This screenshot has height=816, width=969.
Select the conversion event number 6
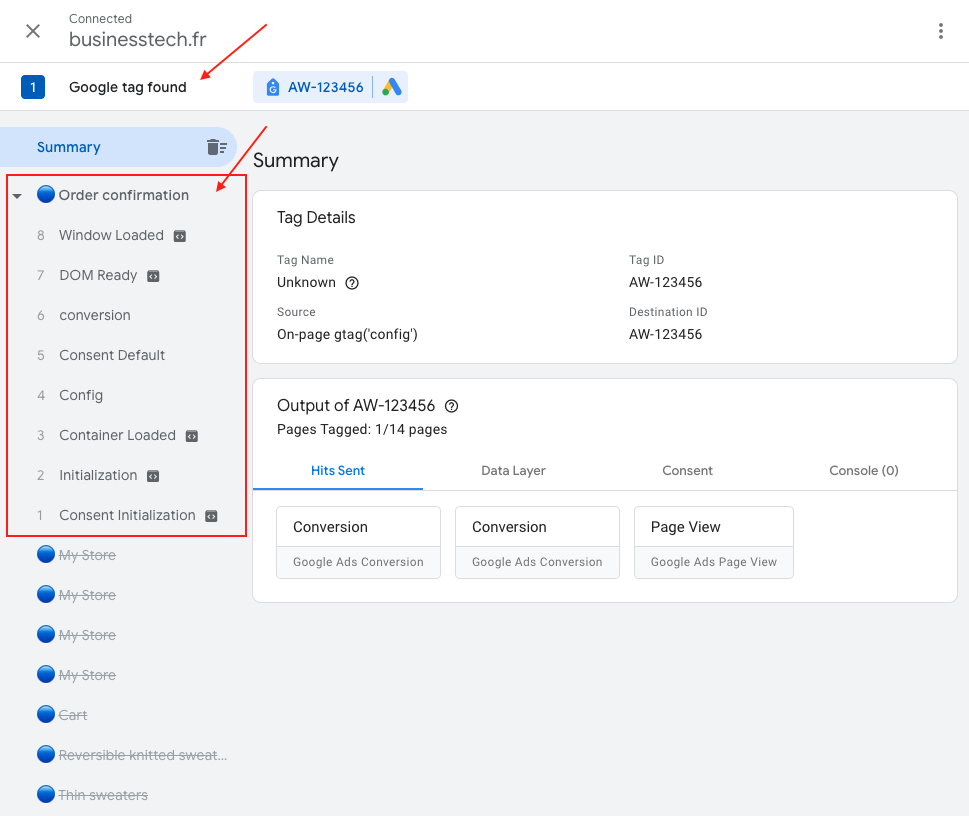coord(95,315)
